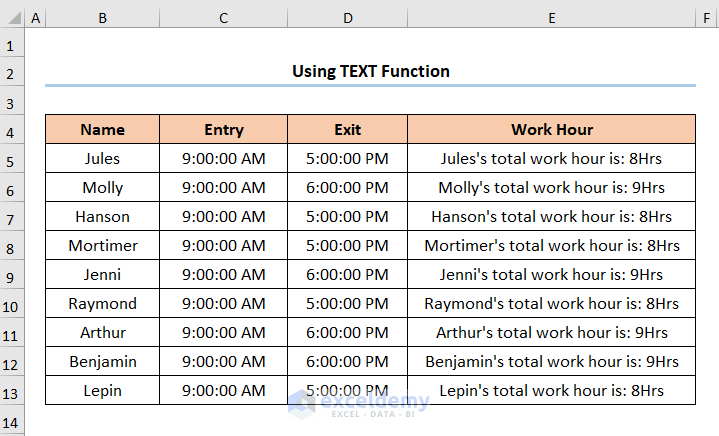Select the cell containing 'Benjamin'
The height and width of the screenshot is (436, 719).
click(x=102, y=361)
